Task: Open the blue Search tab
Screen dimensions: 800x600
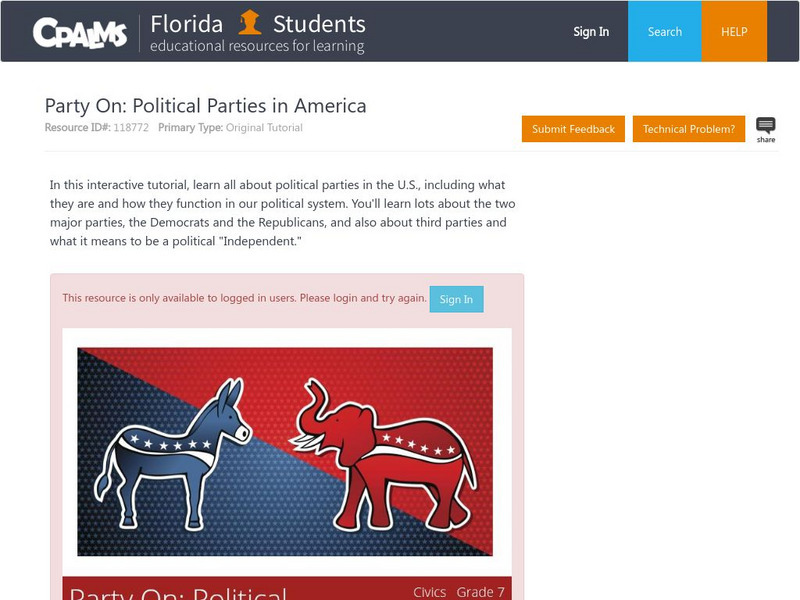Action: [664, 32]
